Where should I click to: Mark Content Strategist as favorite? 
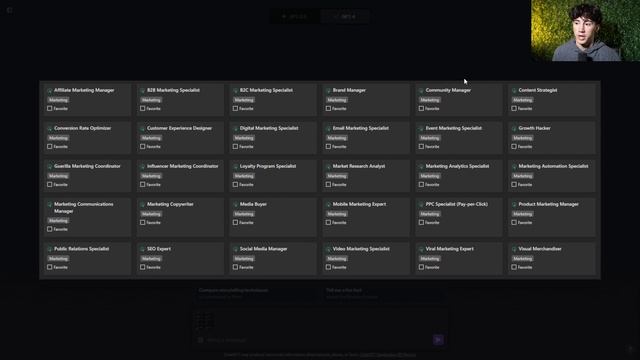(514, 108)
